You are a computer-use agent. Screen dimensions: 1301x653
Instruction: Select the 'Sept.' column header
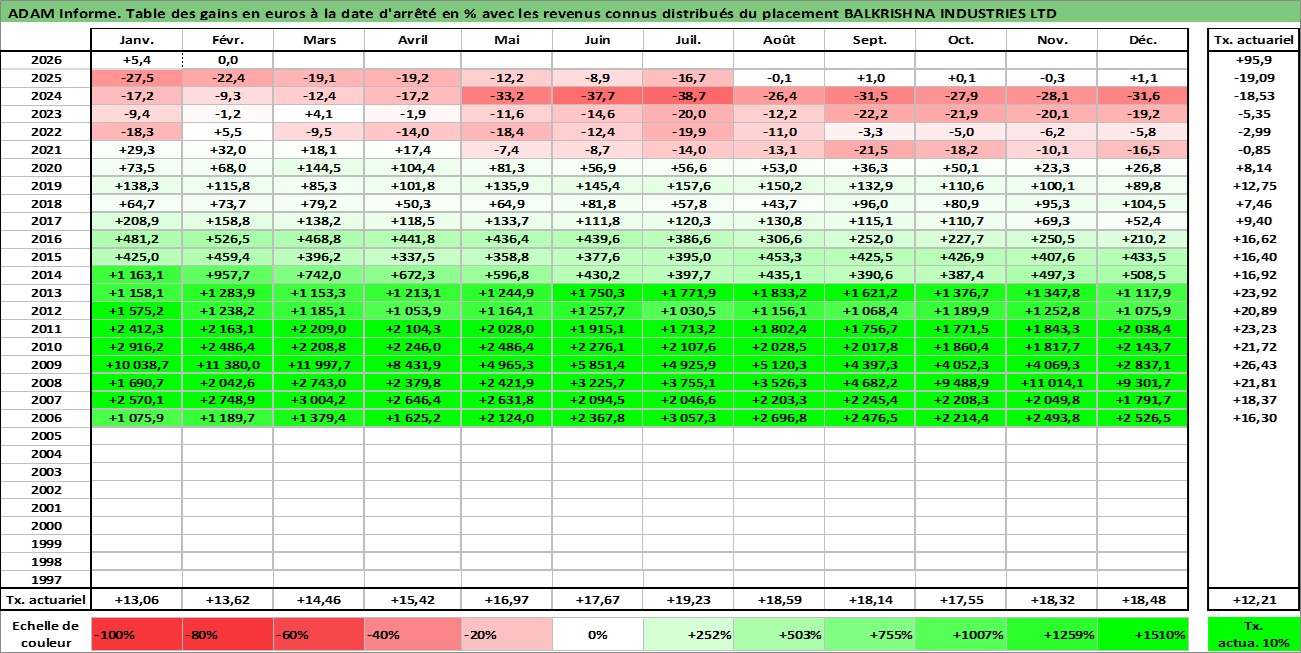tap(870, 40)
